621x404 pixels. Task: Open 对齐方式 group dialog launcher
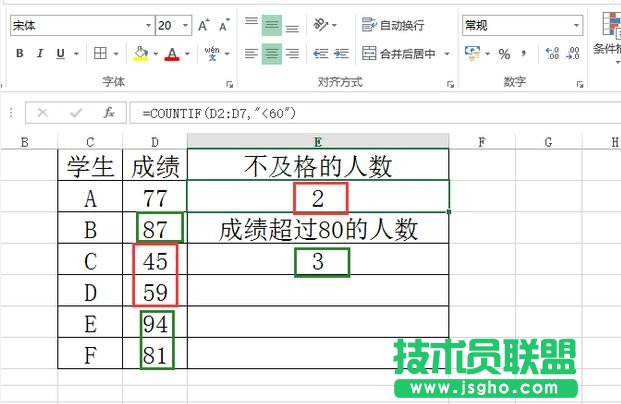[450, 84]
